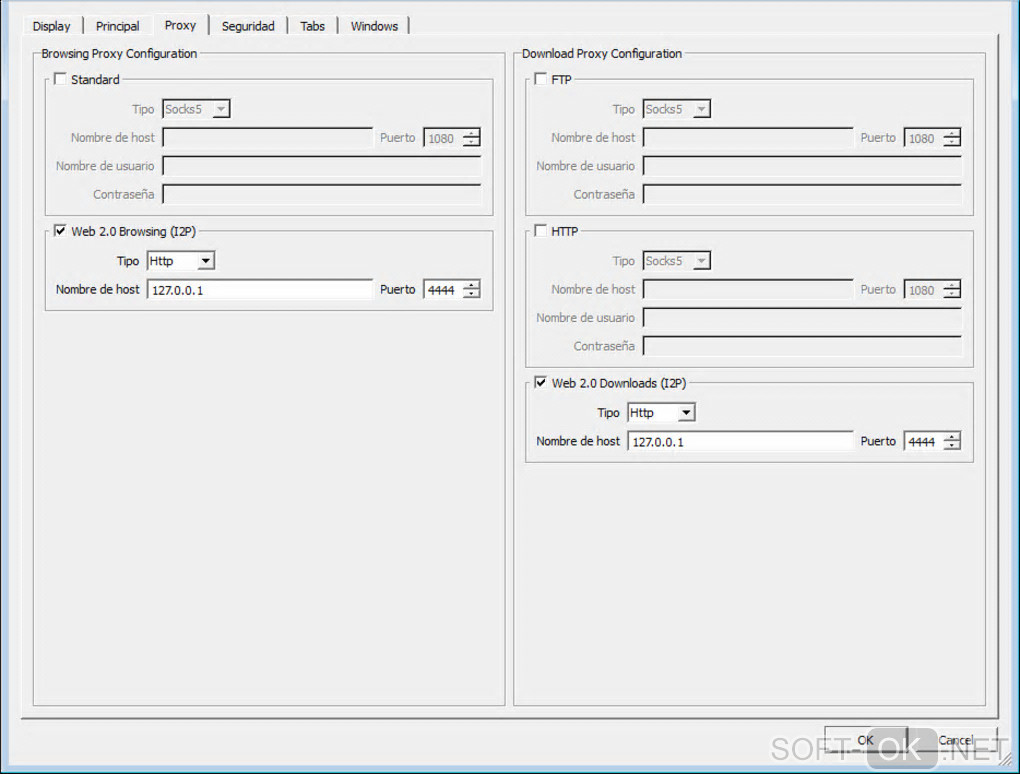1020x774 pixels.
Task: Click Nombre de host field under FTP
Action: (x=748, y=138)
